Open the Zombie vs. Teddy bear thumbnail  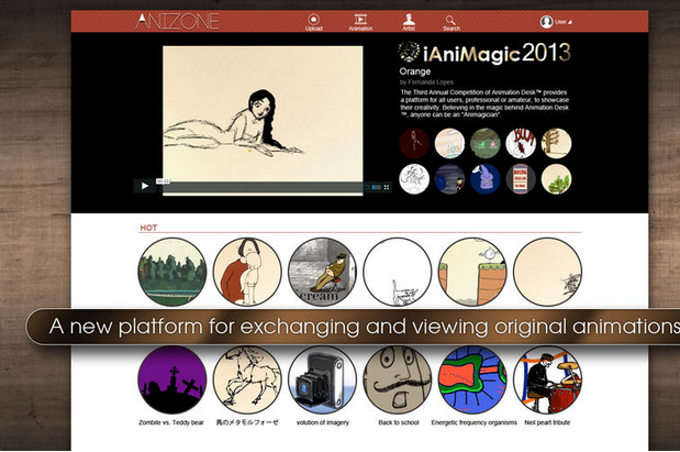[172, 380]
